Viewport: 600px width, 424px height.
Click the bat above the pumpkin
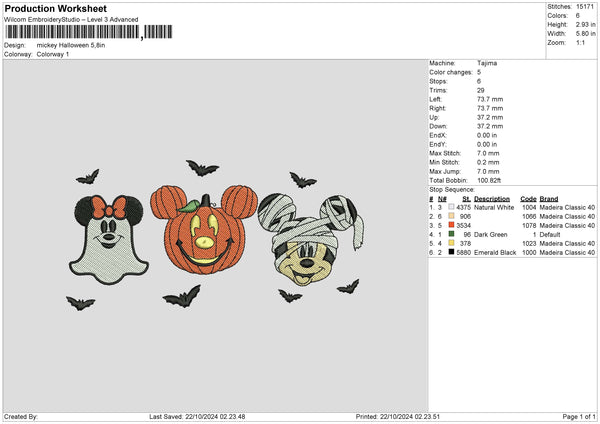coord(202,168)
